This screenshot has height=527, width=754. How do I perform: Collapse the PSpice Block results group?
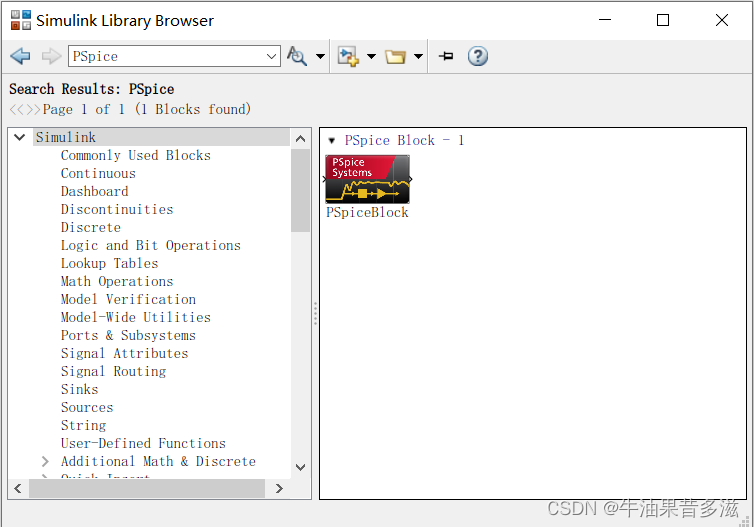click(331, 140)
